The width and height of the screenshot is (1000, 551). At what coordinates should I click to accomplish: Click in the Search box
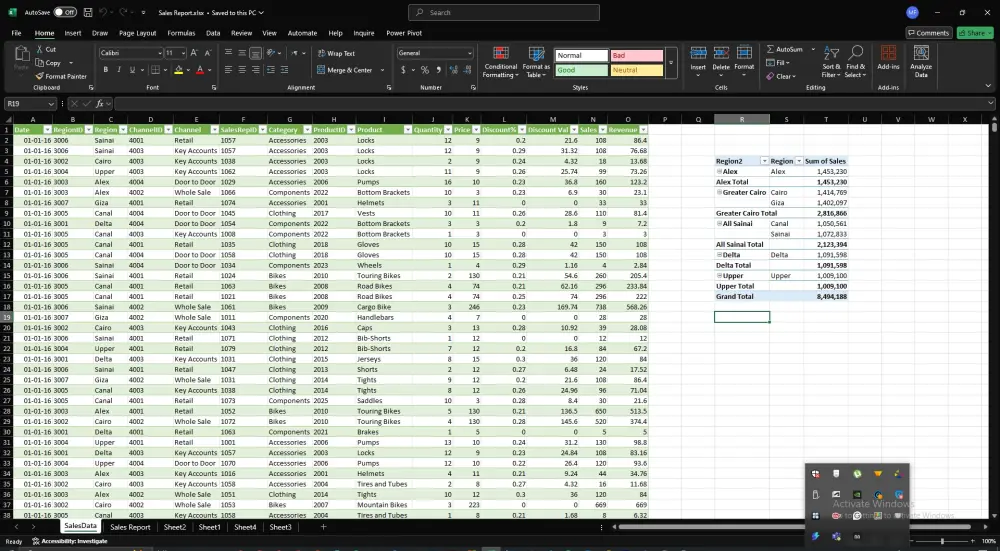504,12
